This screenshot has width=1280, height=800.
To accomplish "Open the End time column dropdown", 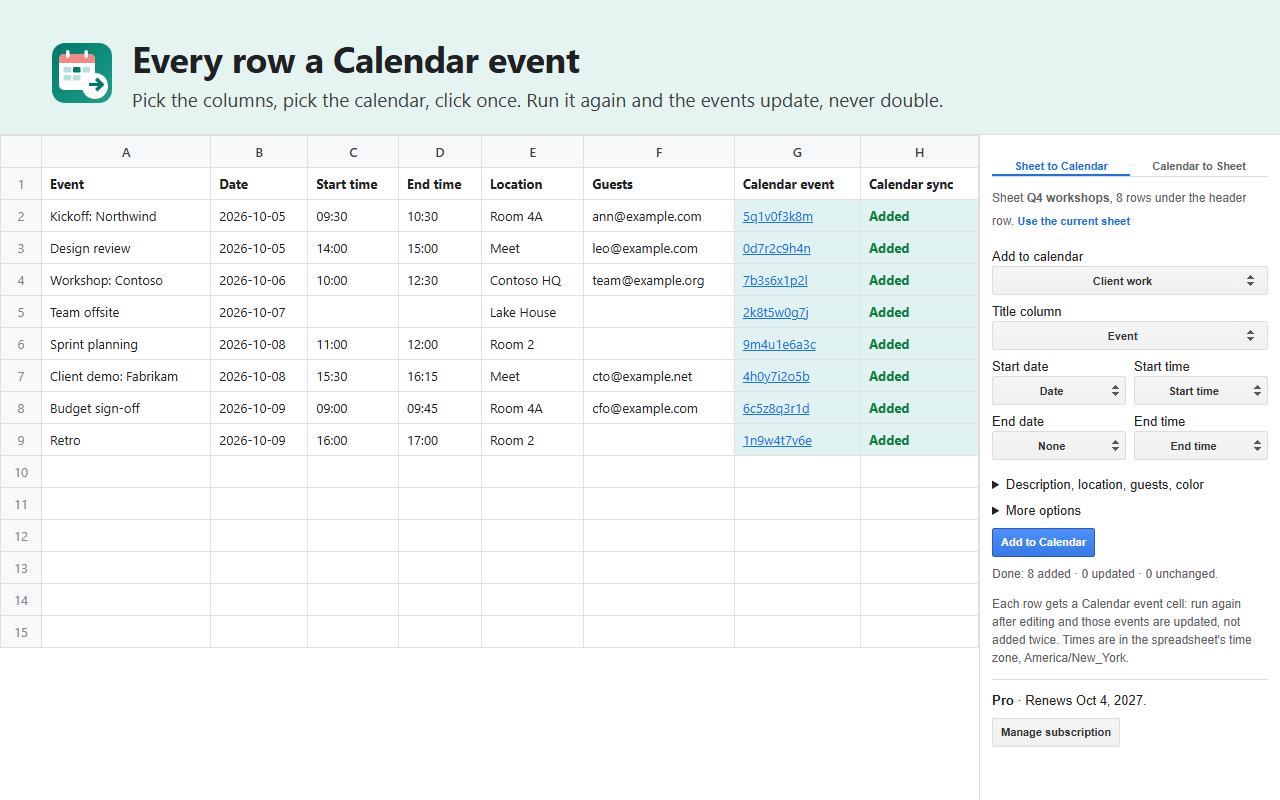I will [1201, 446].
